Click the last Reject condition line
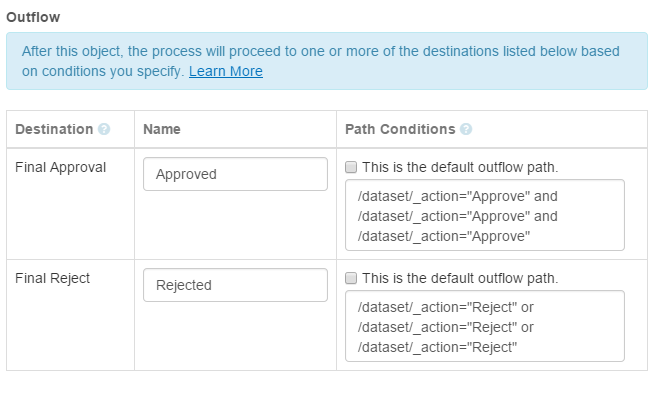 437,348
